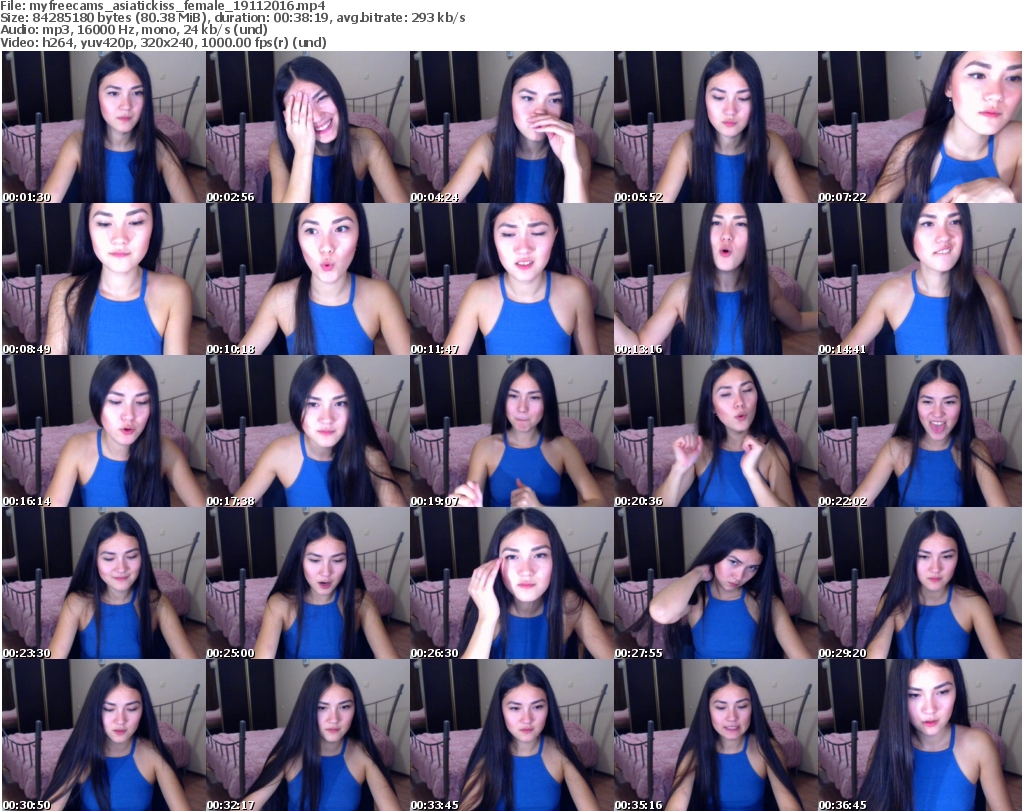Open the thumbnail timestamped 00:01:30
Screen dimensions: 1024x811
[x=104, y=127]
